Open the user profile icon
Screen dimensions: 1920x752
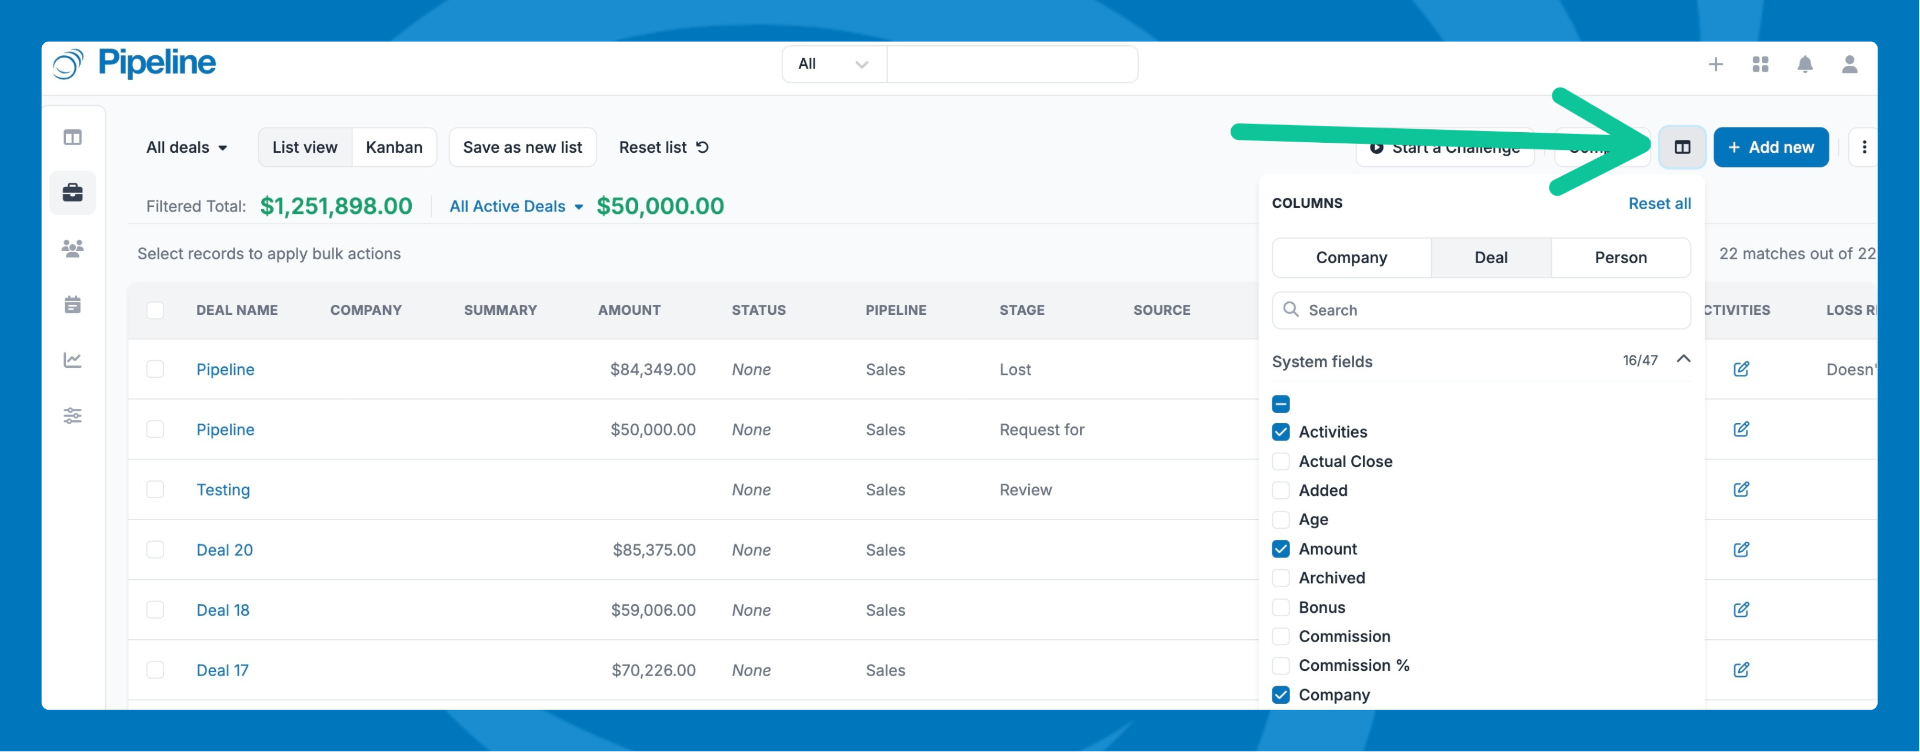[1850, 64]
